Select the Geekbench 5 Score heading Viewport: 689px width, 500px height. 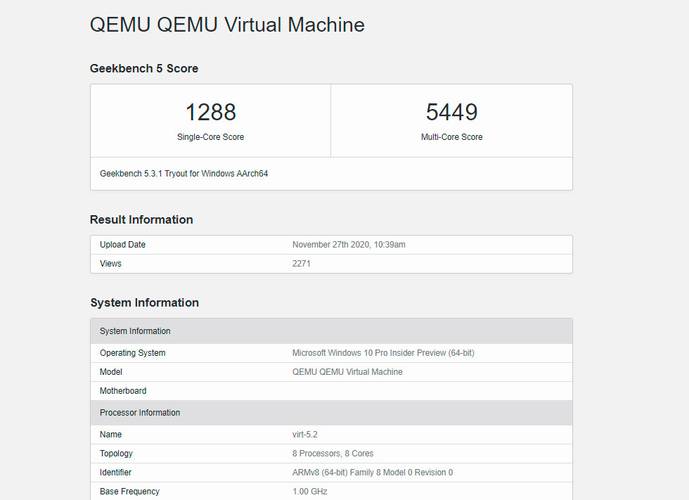click(144, 69)
